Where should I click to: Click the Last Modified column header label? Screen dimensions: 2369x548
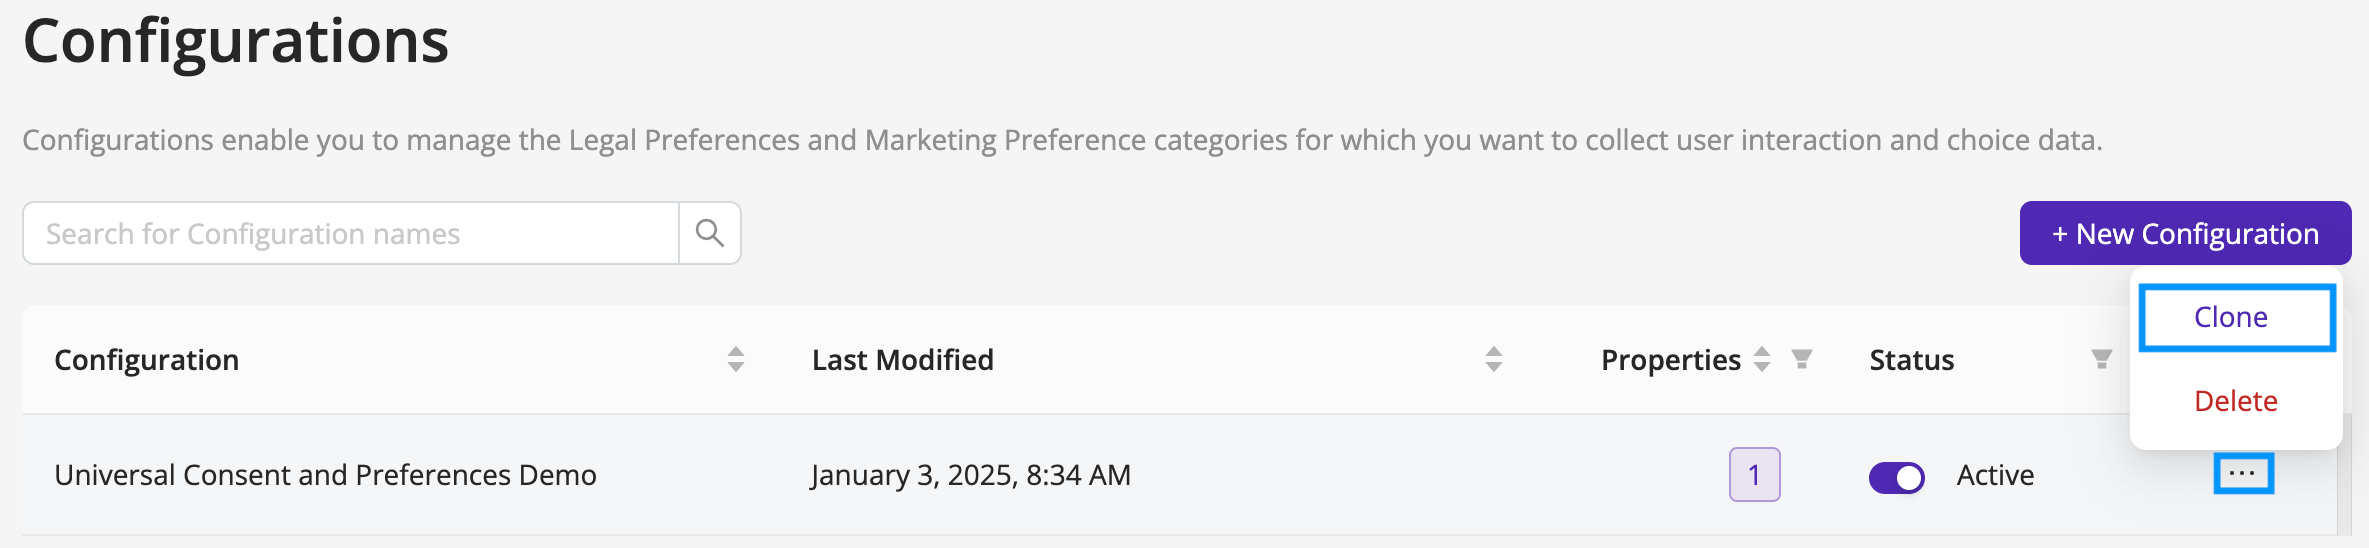click(903, 360)
